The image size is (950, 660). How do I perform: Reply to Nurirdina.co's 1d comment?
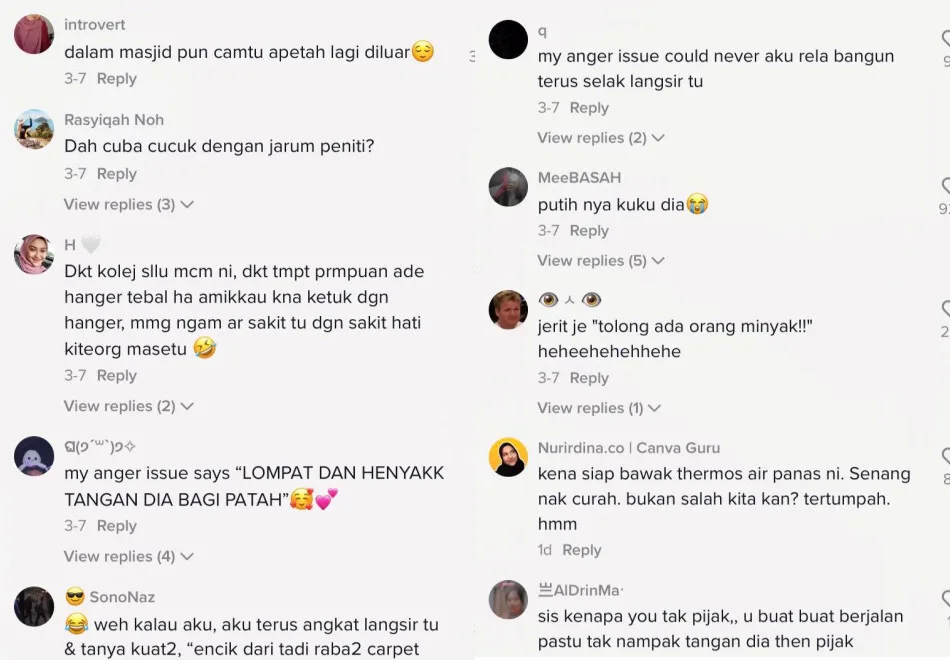(582, 550)
